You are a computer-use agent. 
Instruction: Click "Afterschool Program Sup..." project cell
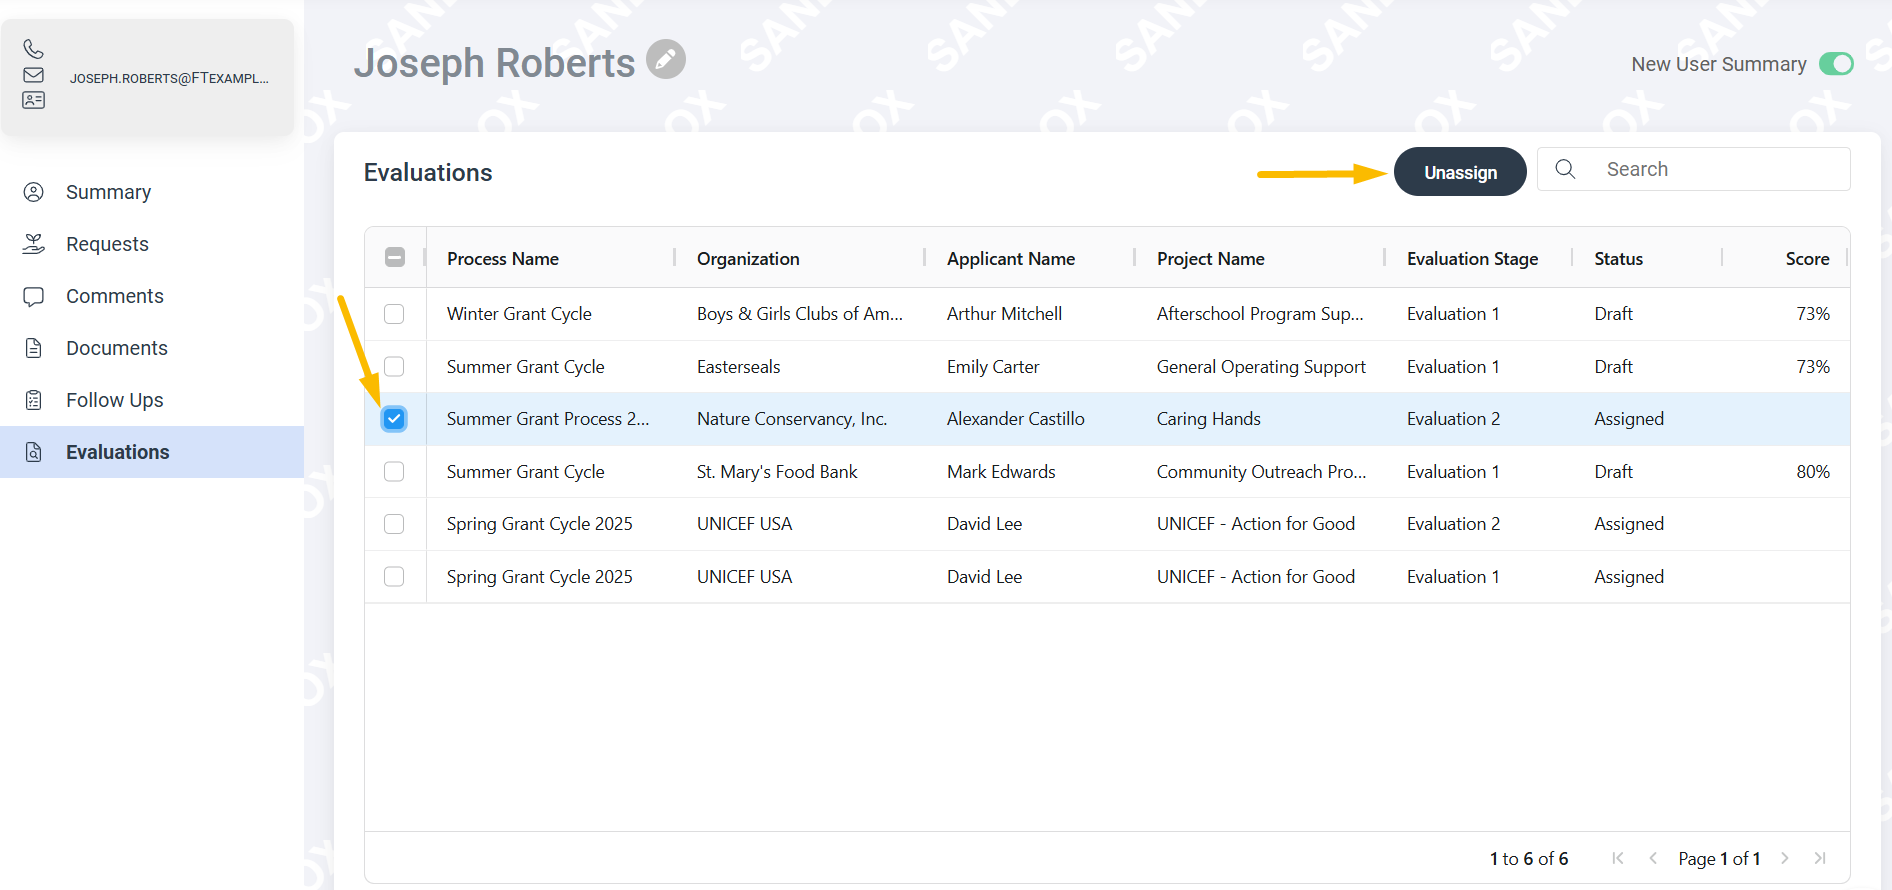click(1260, 314)
